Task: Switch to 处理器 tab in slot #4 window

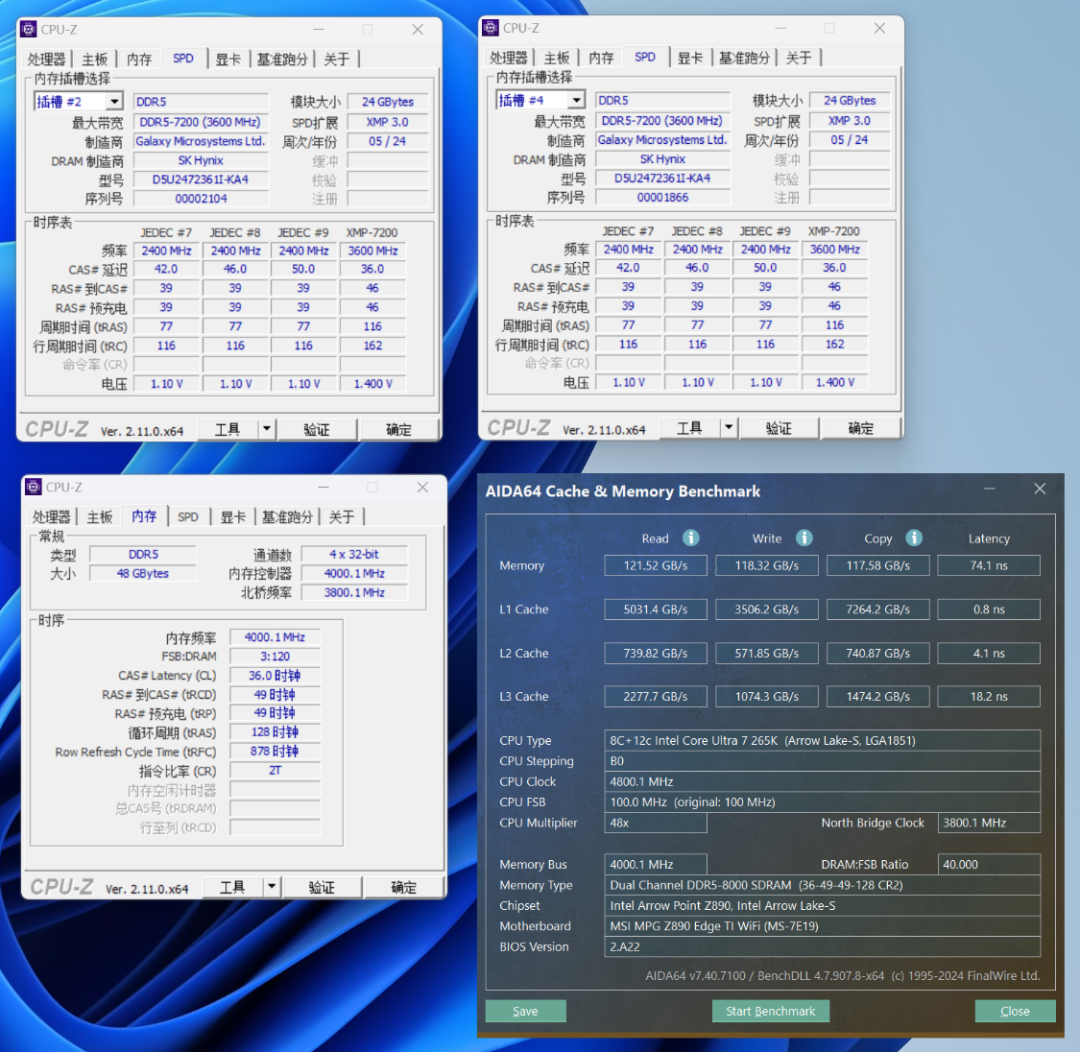Action: [508, 59]
